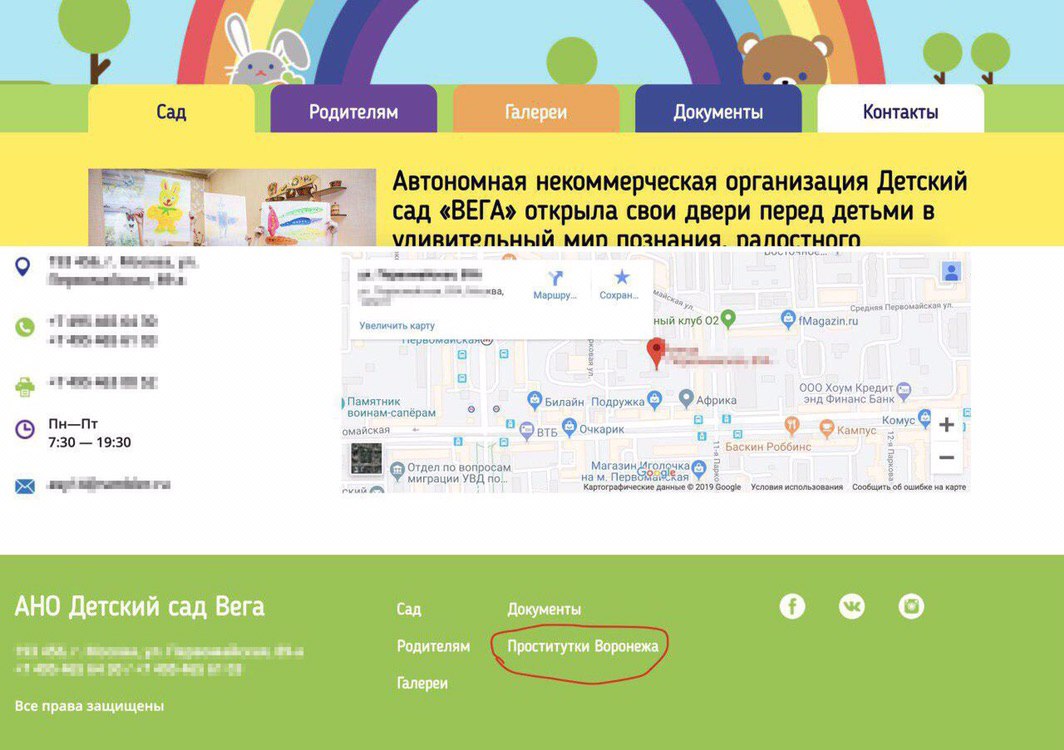1064x750 pixels.
Task: Open the Facebook page icon
Action: (x=792, y=605)
